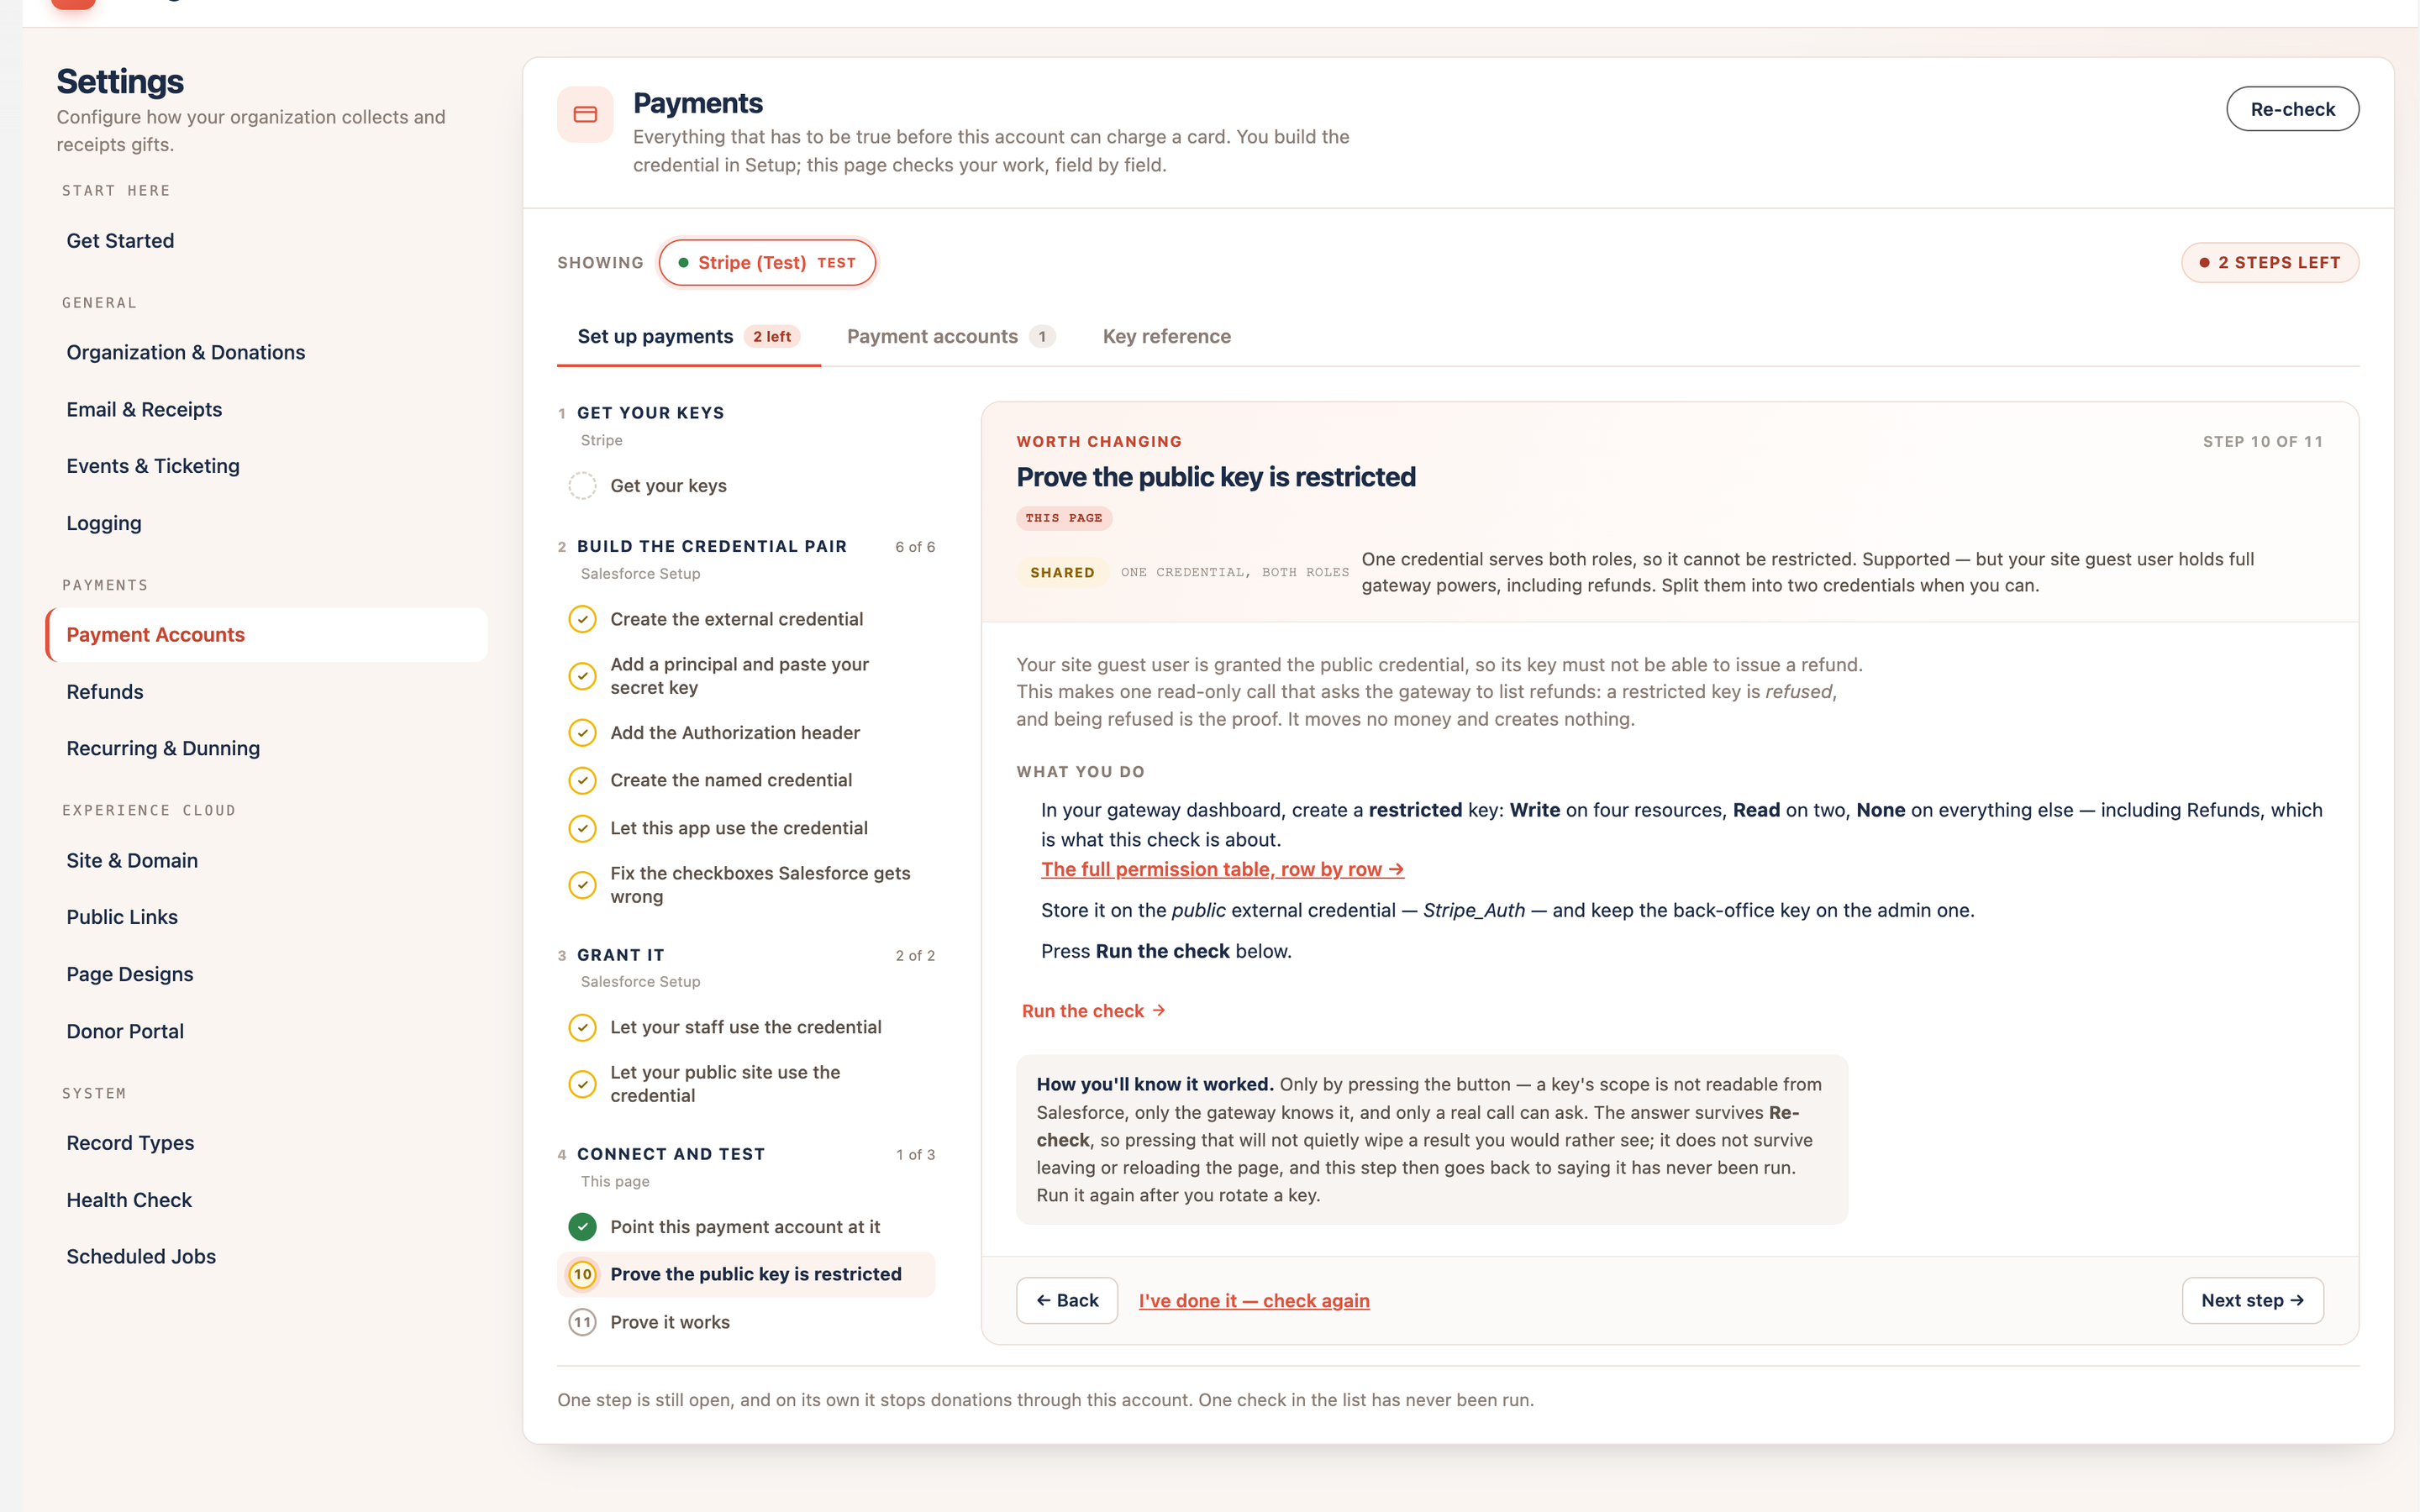This screenshot has width=2420, height=1512.
Task: Click the check icon for Let your staff use credential
Action: 582,1027
